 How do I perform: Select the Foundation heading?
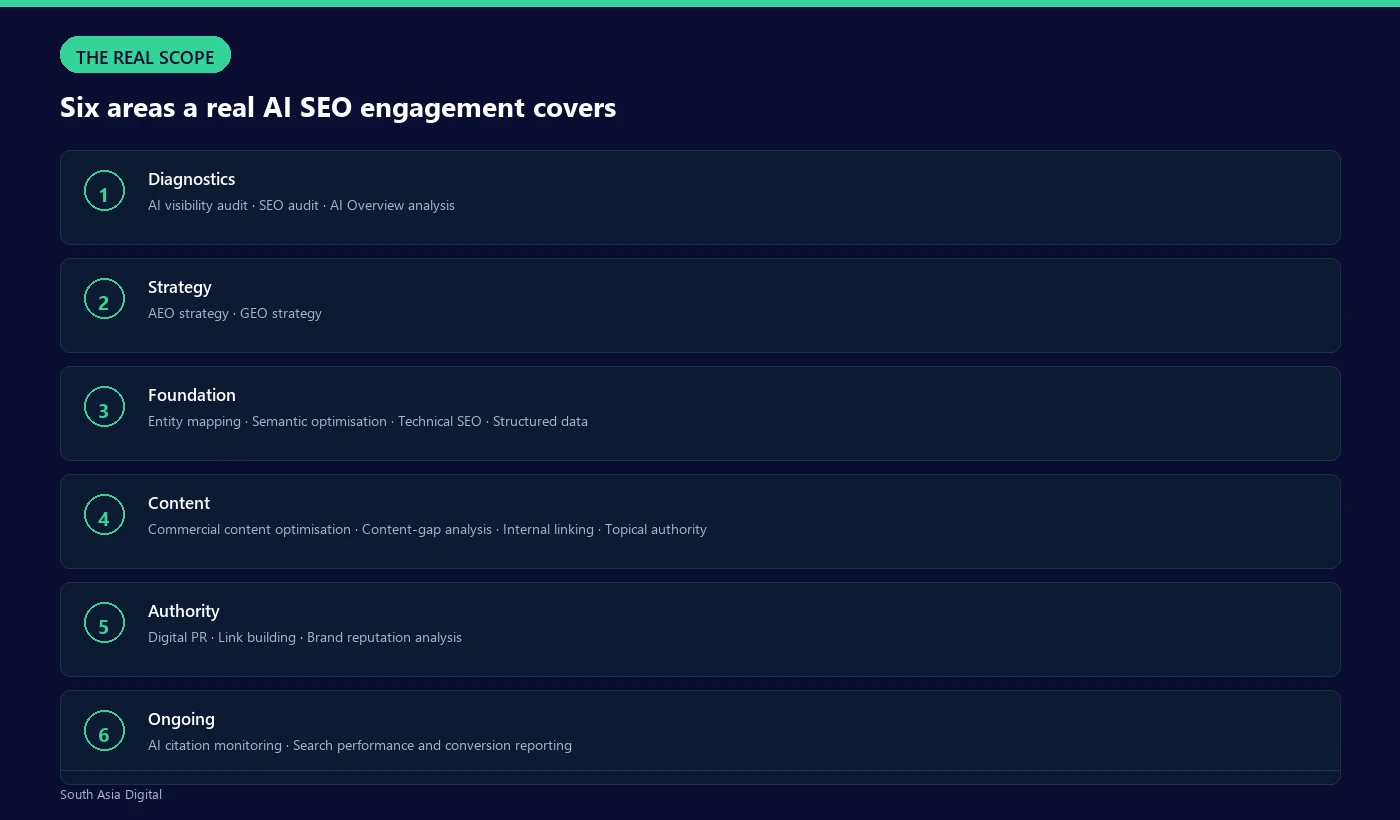point(192,395)
